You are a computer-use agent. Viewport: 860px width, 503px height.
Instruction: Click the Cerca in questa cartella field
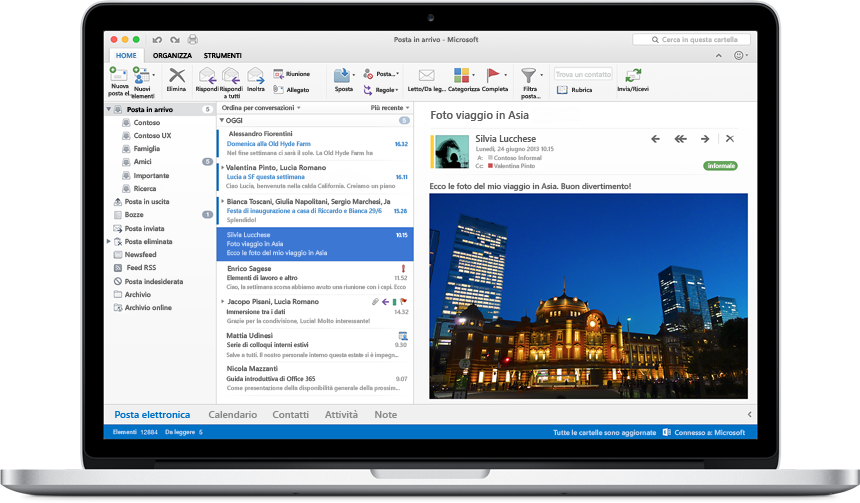[x=700, y=40]
